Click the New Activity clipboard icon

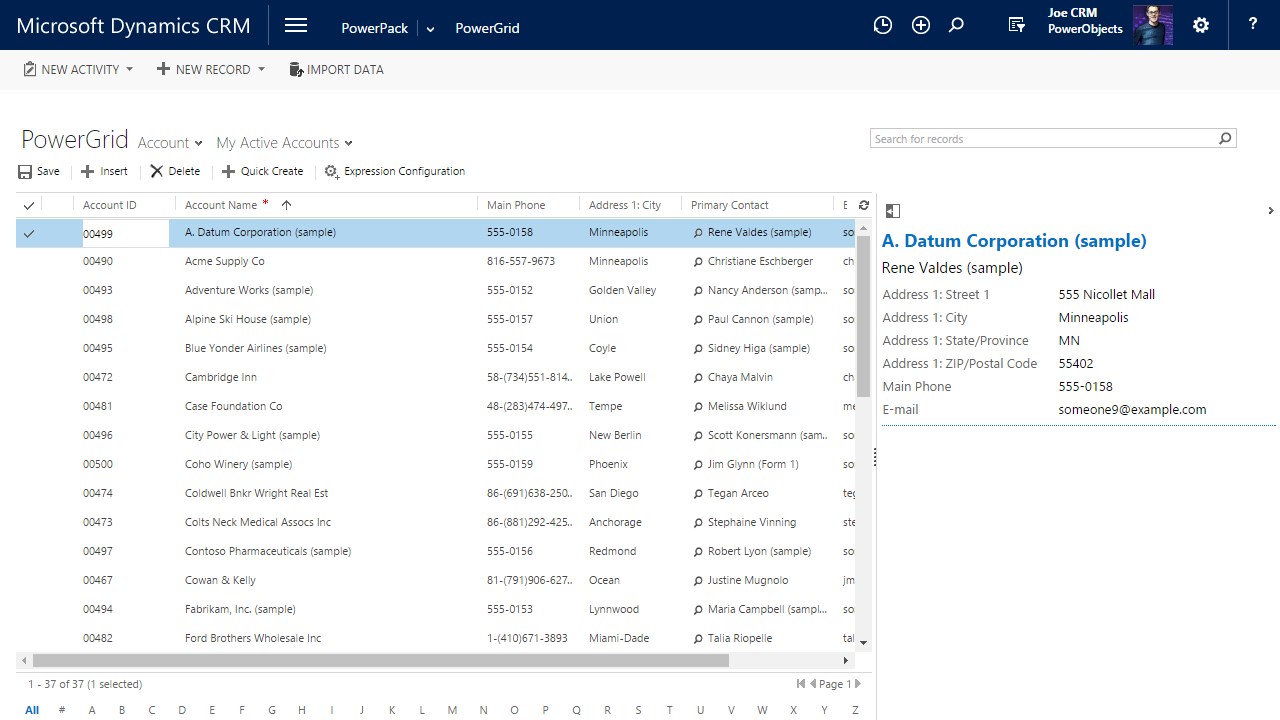pyautogui.click(x=30, y=69)
